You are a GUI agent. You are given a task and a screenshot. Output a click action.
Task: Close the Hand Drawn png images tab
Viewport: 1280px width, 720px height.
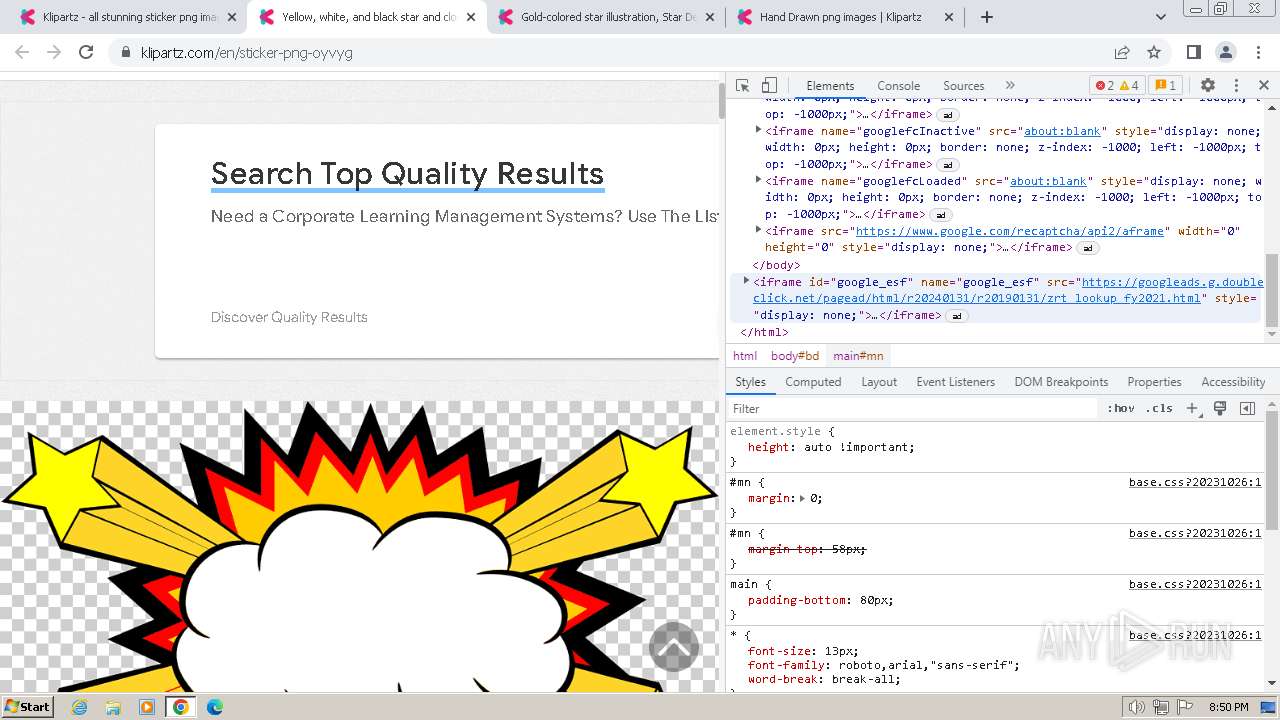(947, 17)
